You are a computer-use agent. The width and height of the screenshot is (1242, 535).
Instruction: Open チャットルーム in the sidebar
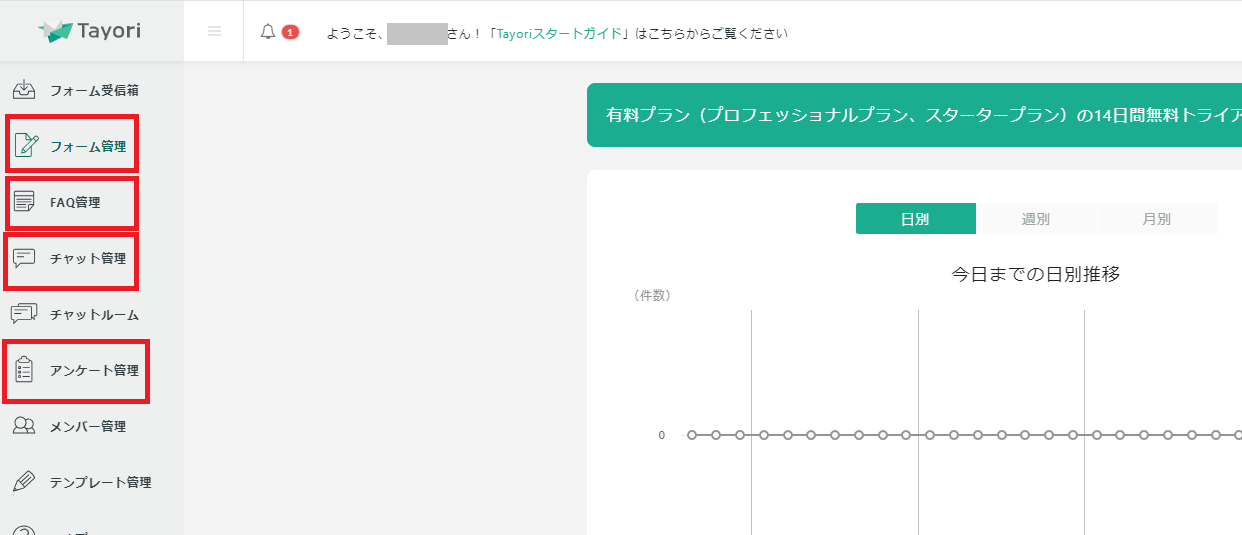(92, 314)
